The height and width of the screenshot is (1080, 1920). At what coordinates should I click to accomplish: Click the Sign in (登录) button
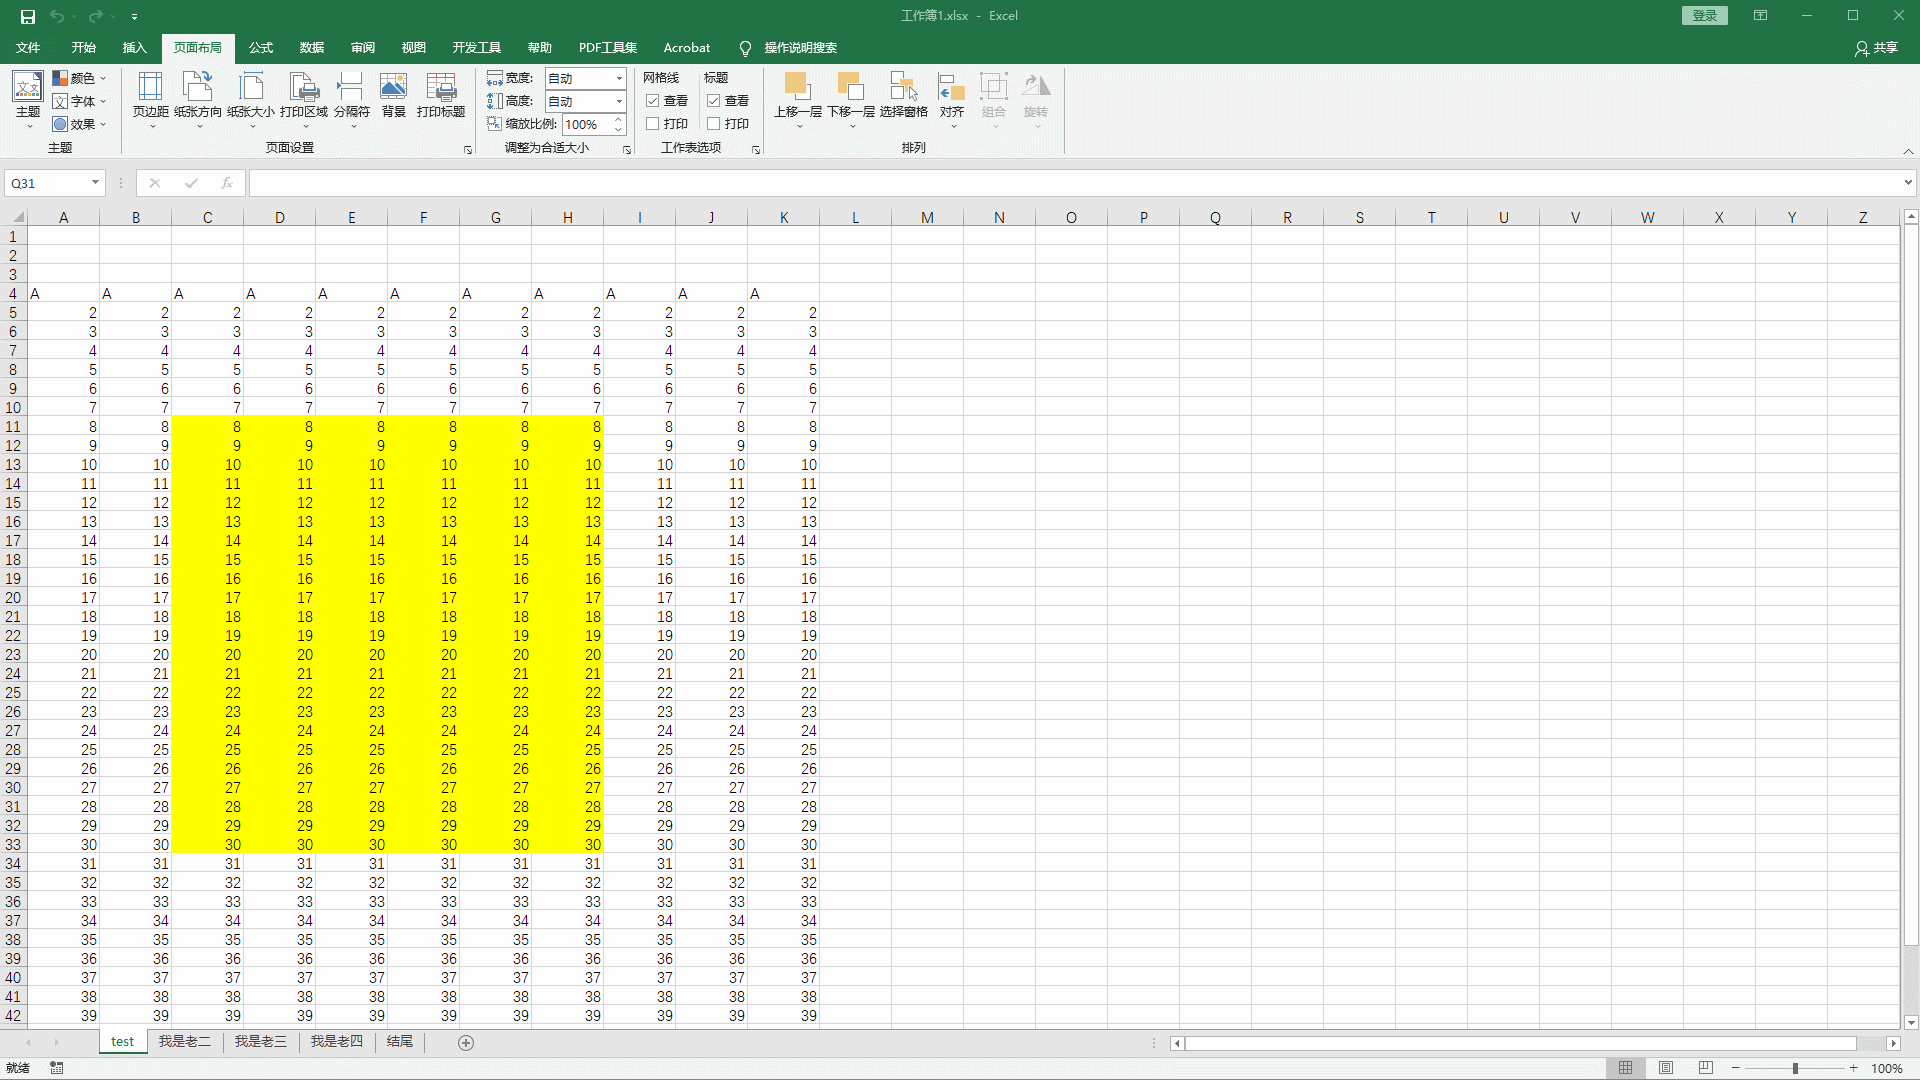1705,16
